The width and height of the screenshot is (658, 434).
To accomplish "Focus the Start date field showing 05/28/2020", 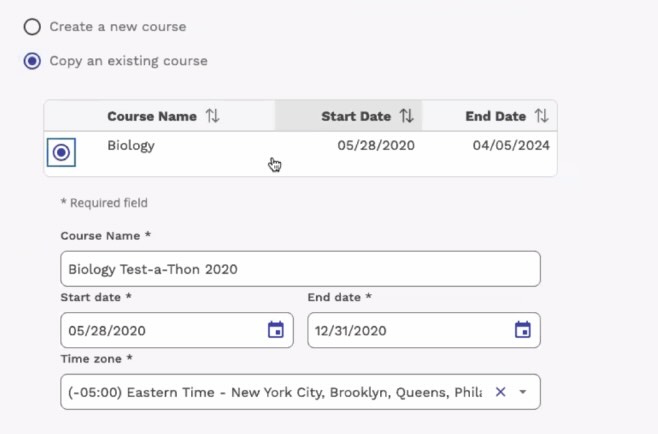I will click(177, 330).
